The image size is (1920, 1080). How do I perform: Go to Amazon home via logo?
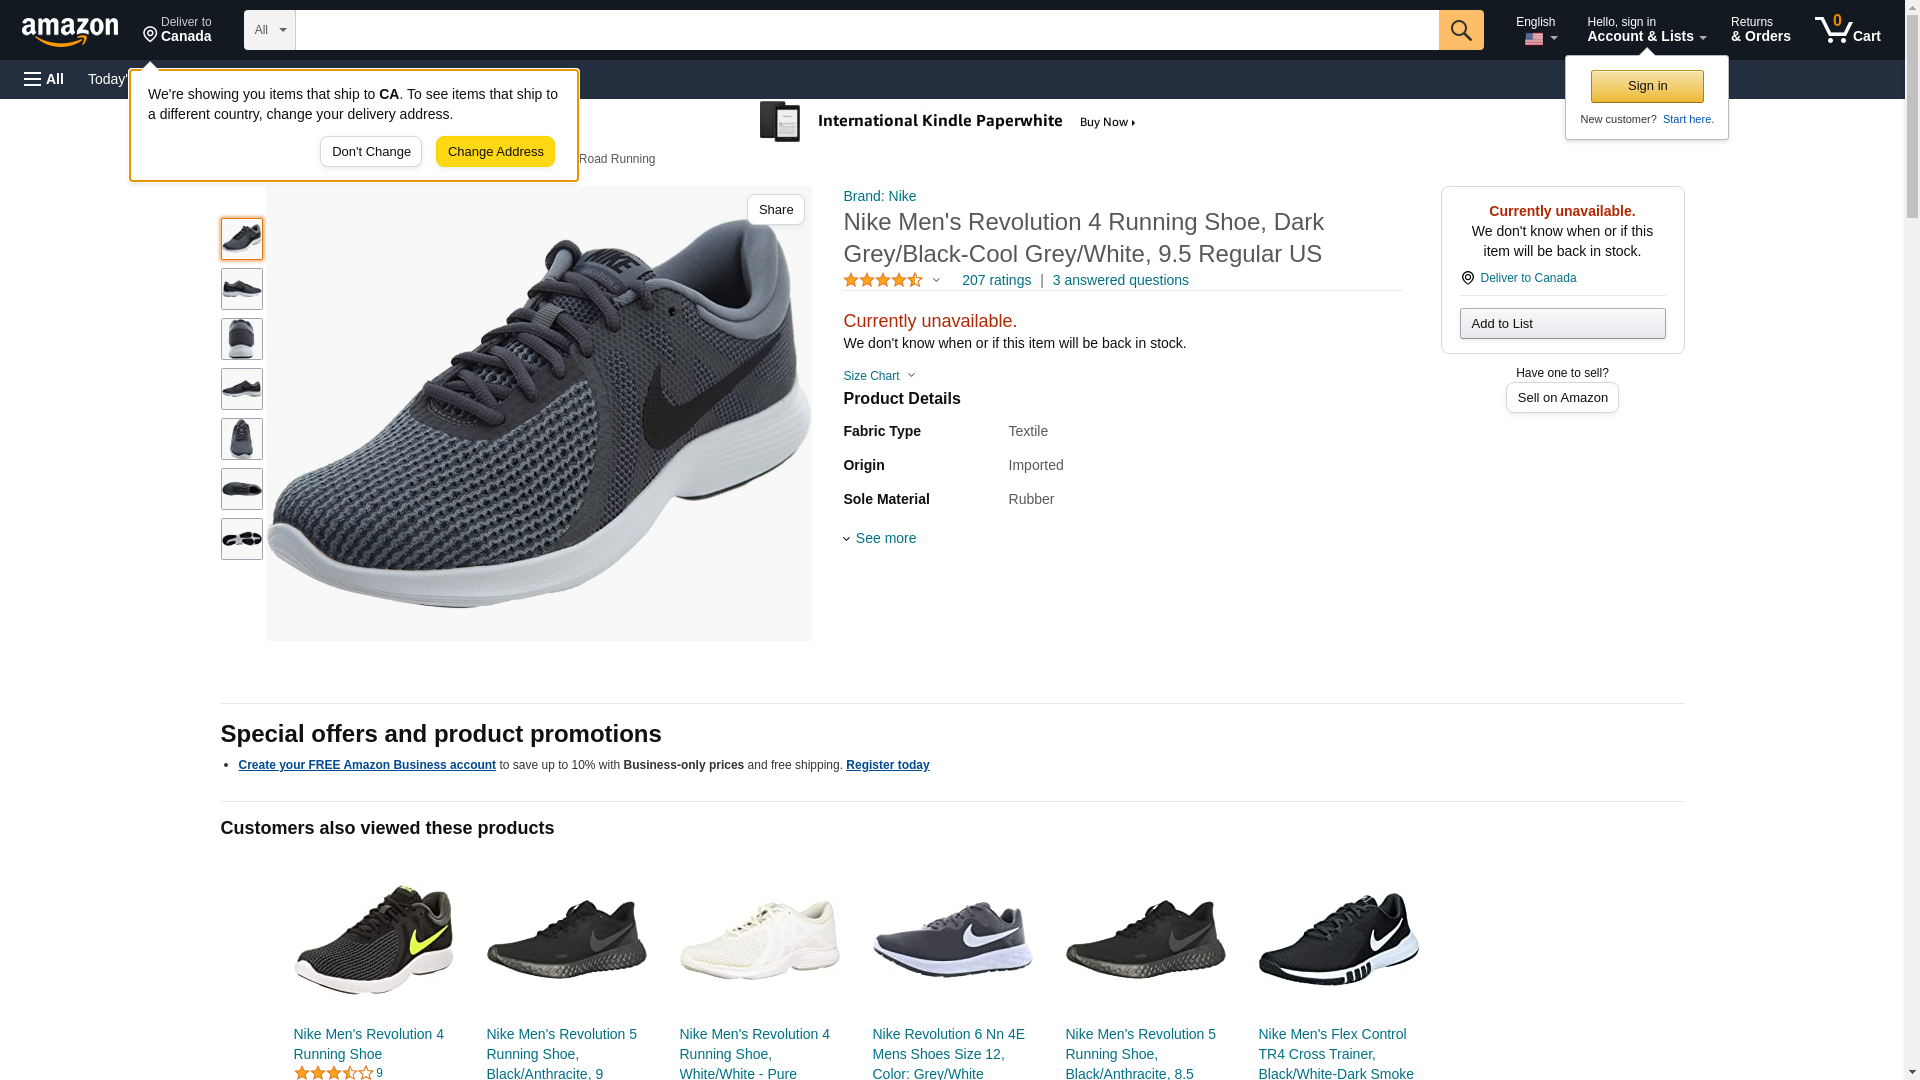pyautogui.click(x=70, y=31)
